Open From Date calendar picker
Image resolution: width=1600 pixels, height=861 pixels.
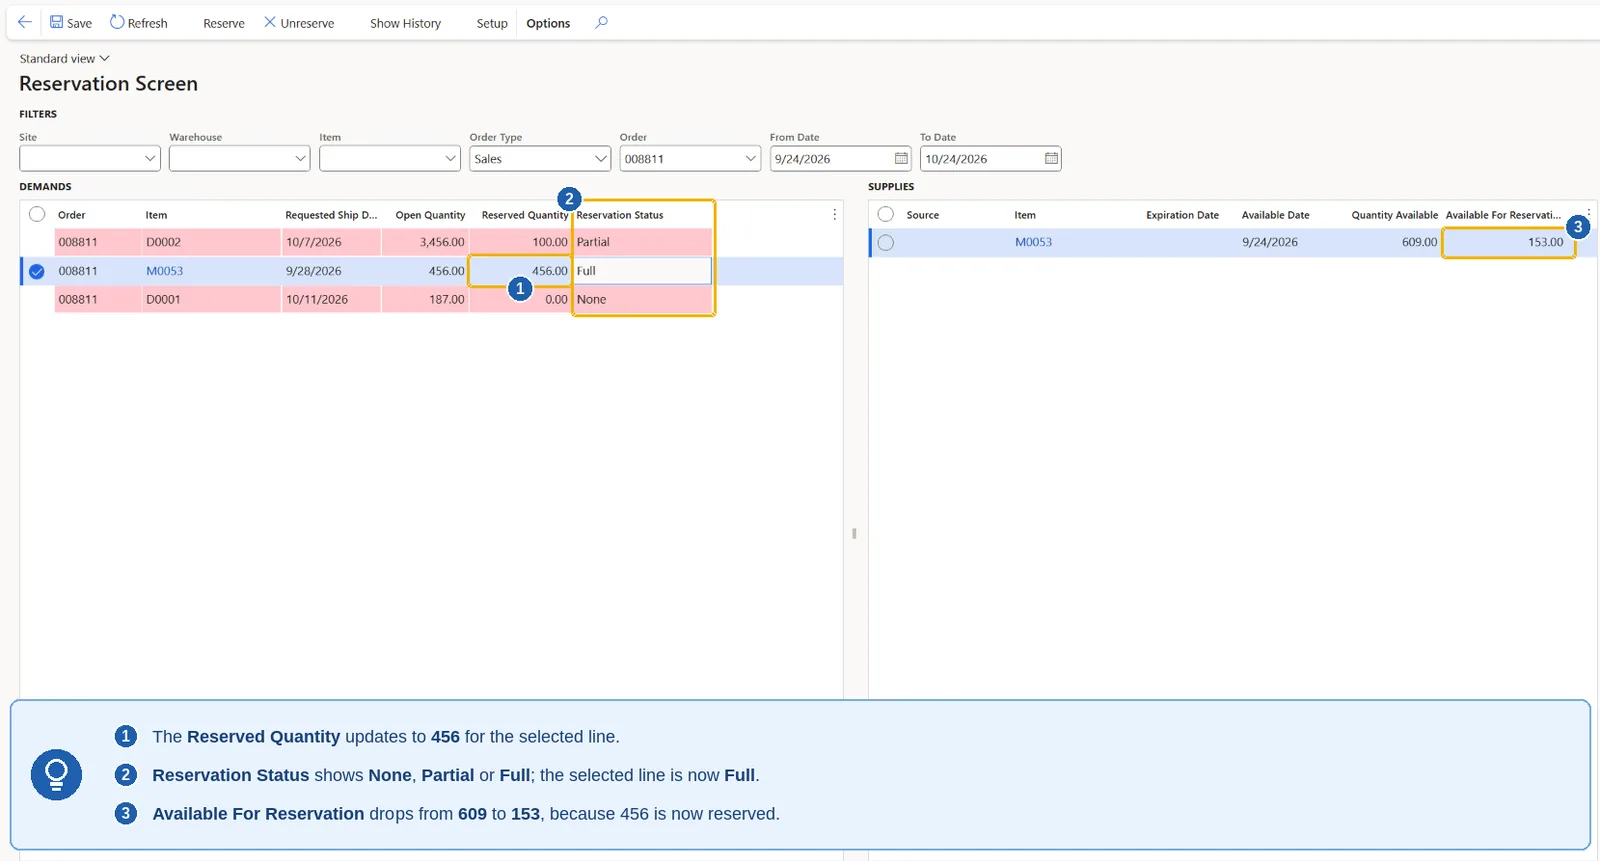pyautogui.click(x=901, y=158)
